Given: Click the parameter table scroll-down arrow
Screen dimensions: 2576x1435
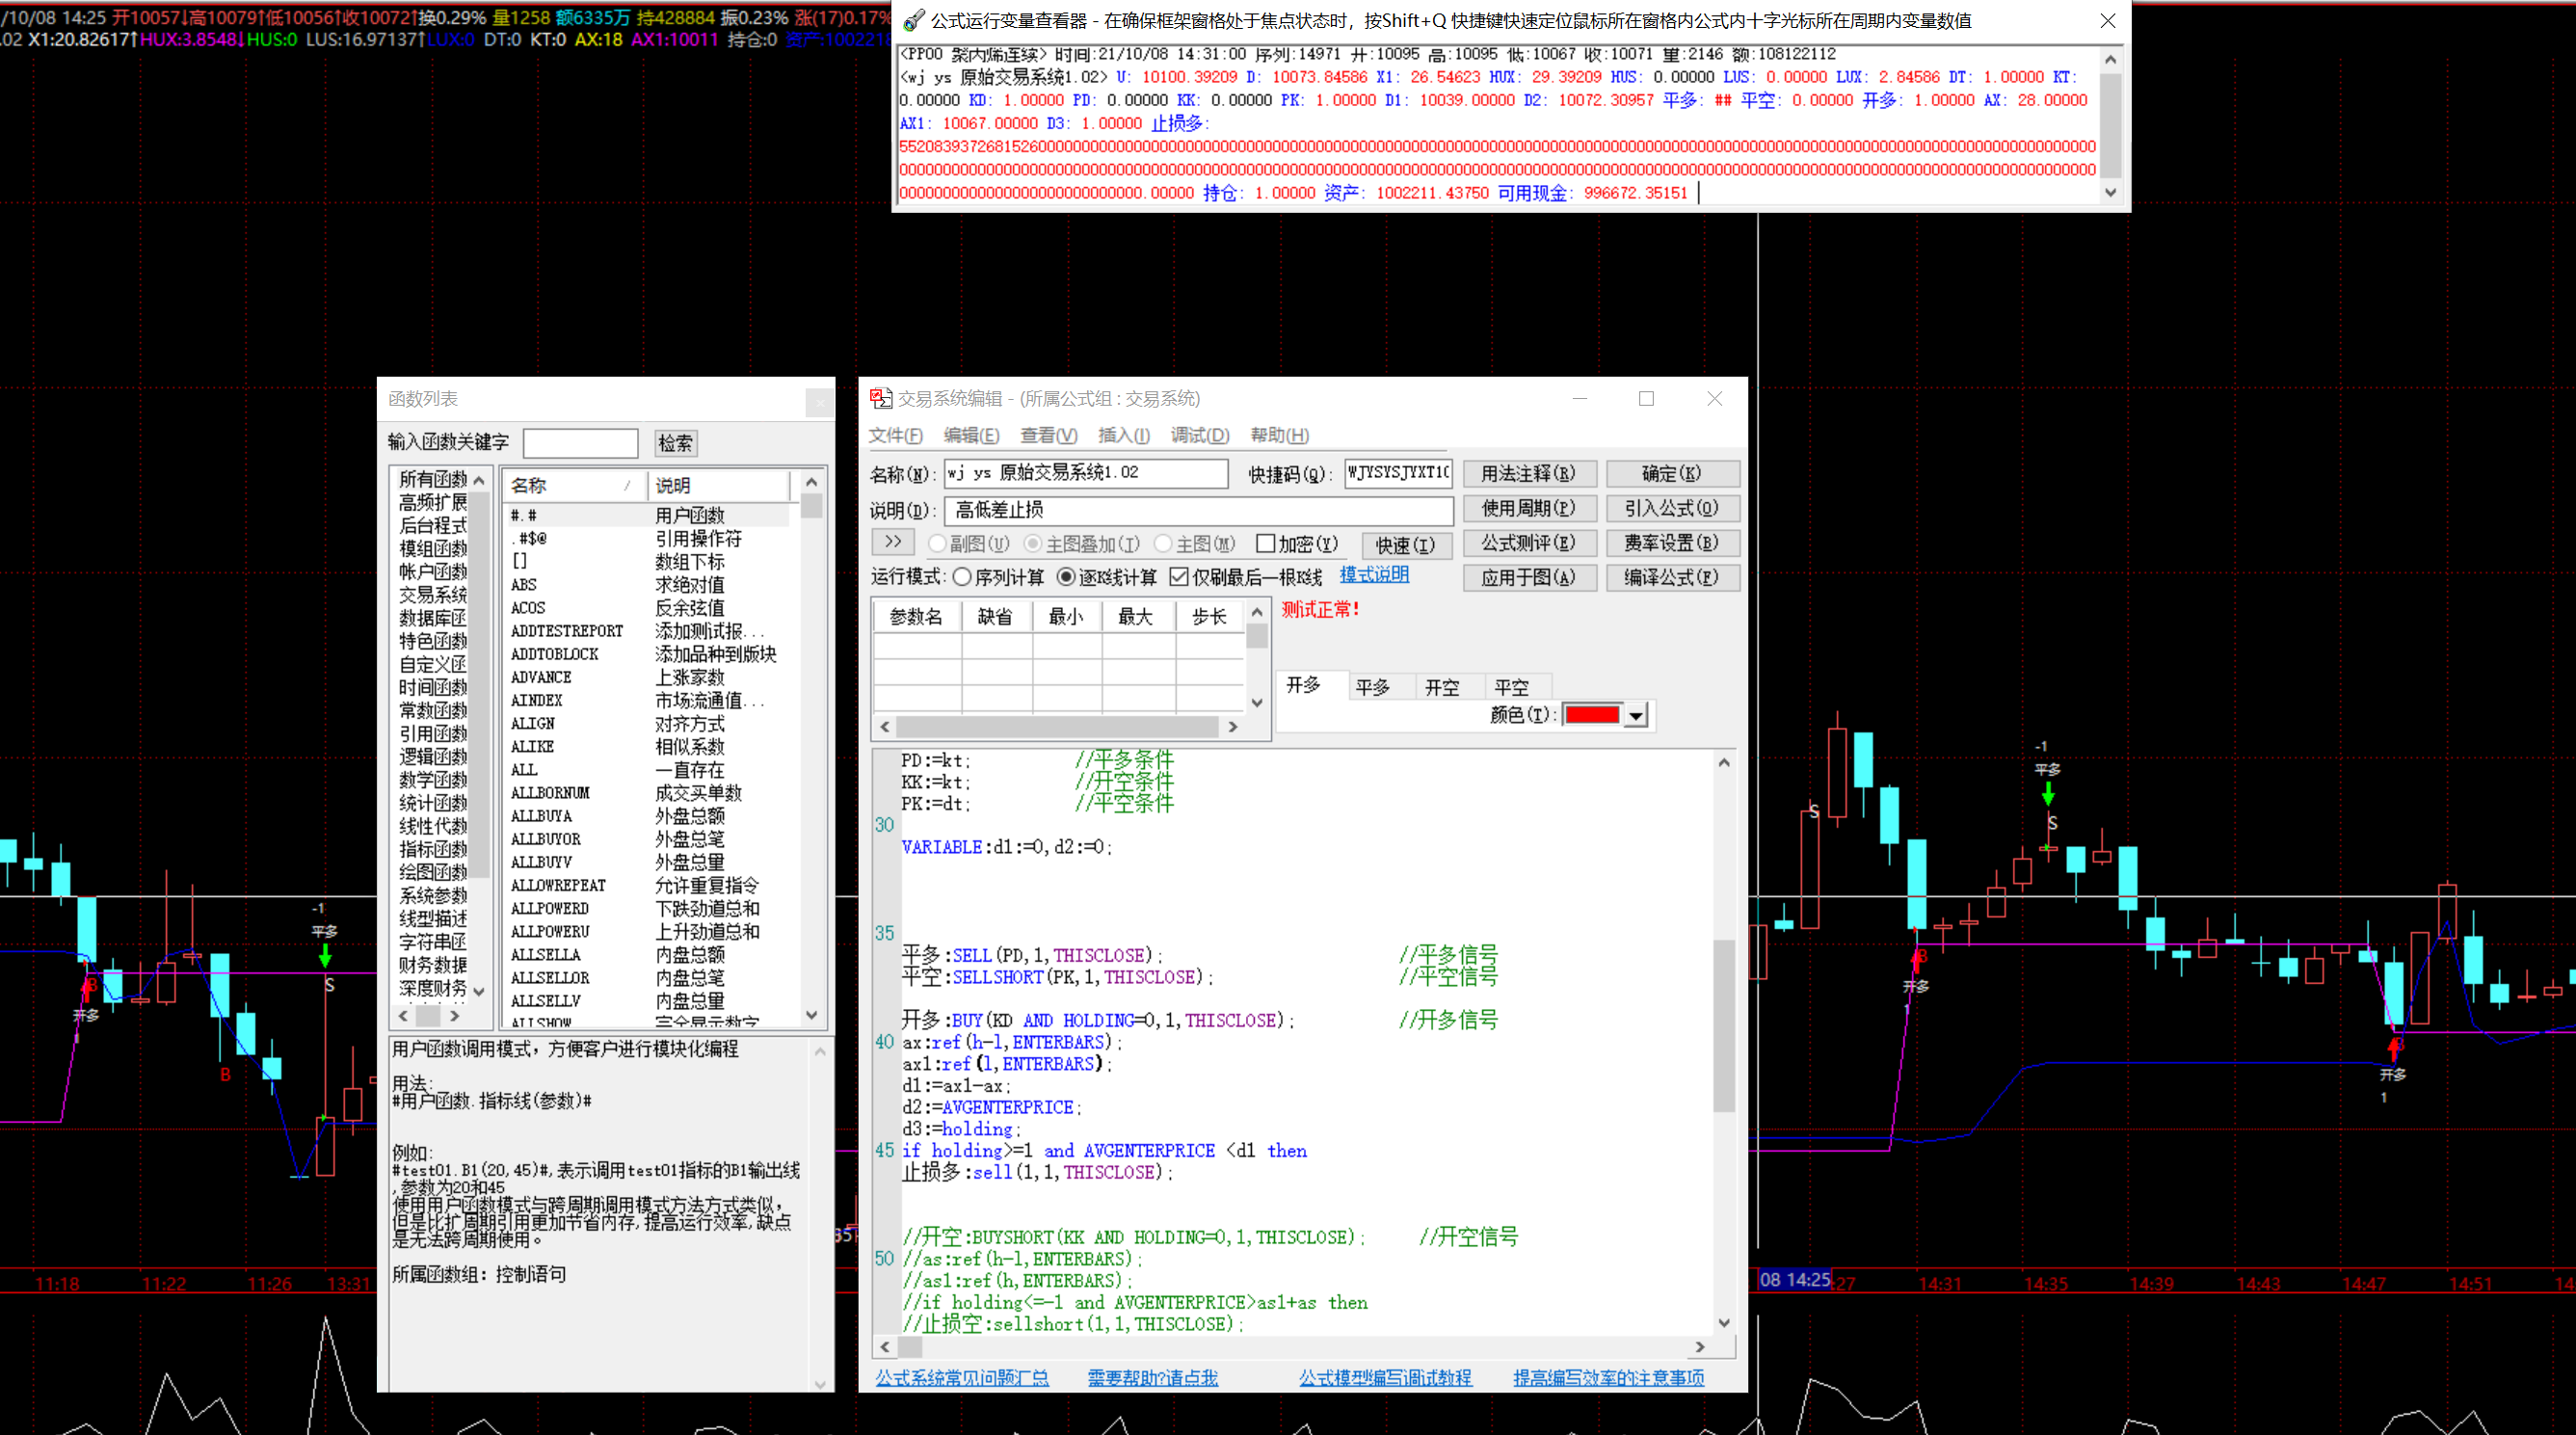Looking at the screenshot, I should pos(1257,701).
